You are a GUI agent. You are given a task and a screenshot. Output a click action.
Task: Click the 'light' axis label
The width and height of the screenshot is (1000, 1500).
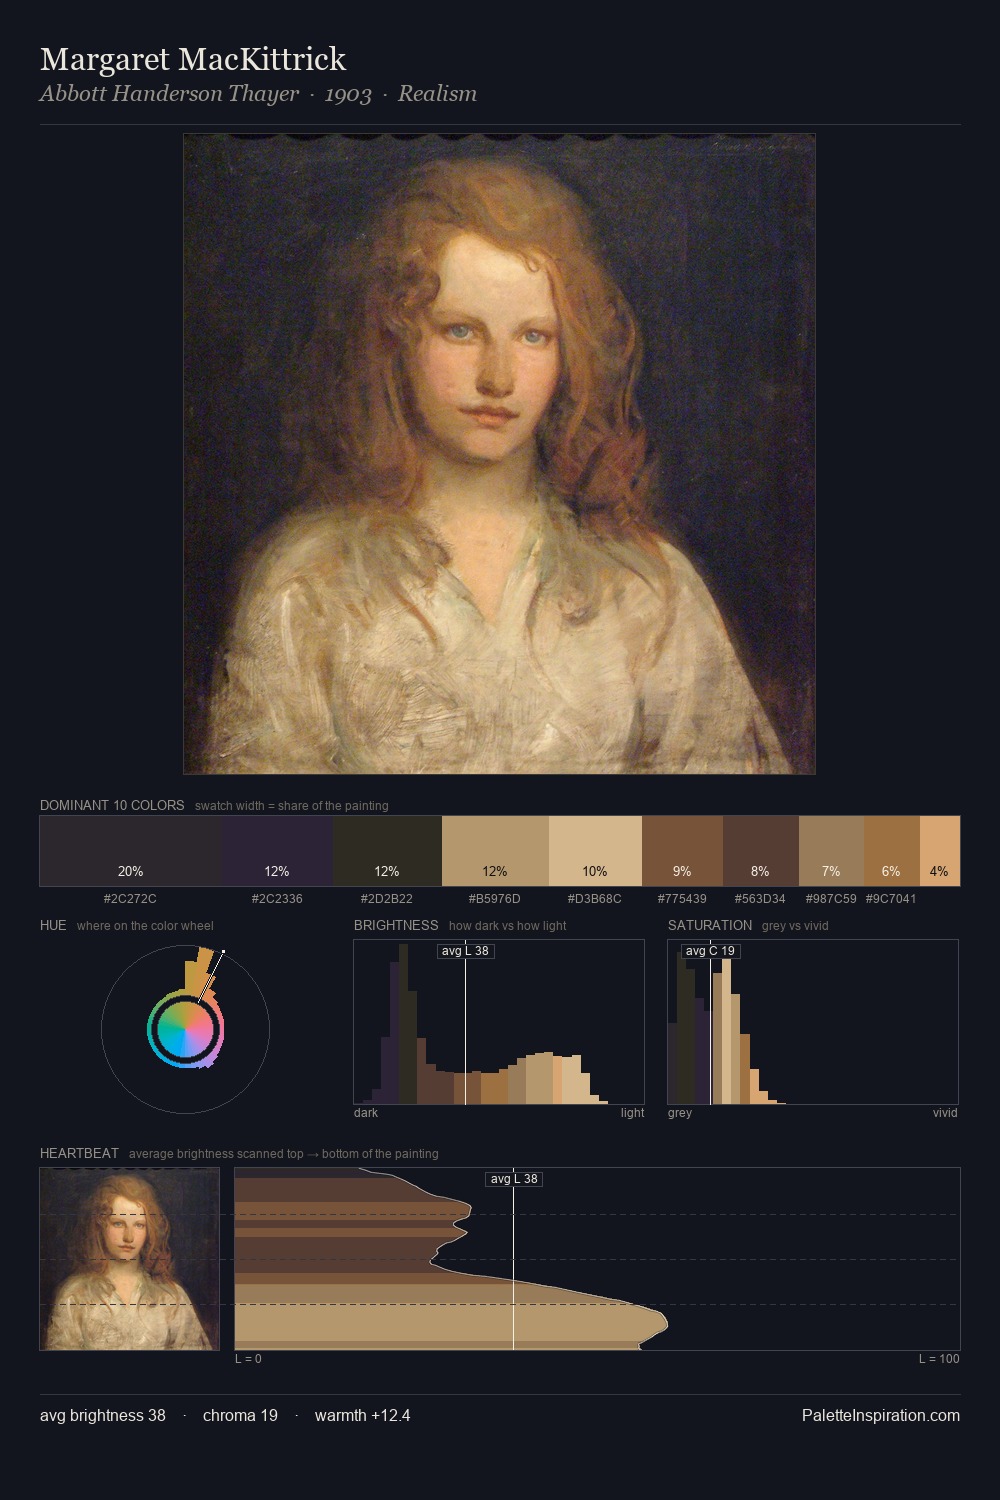tap(632, 1113)
